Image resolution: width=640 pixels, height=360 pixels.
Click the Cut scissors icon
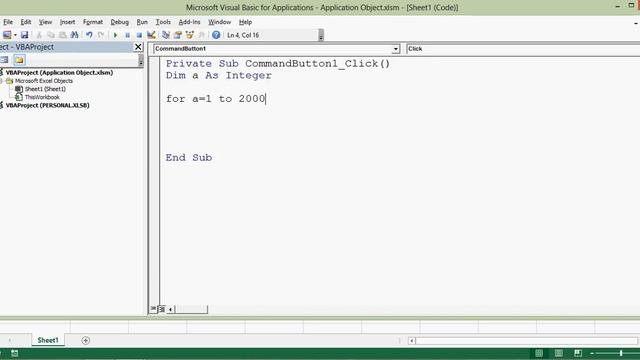[39, 35]
